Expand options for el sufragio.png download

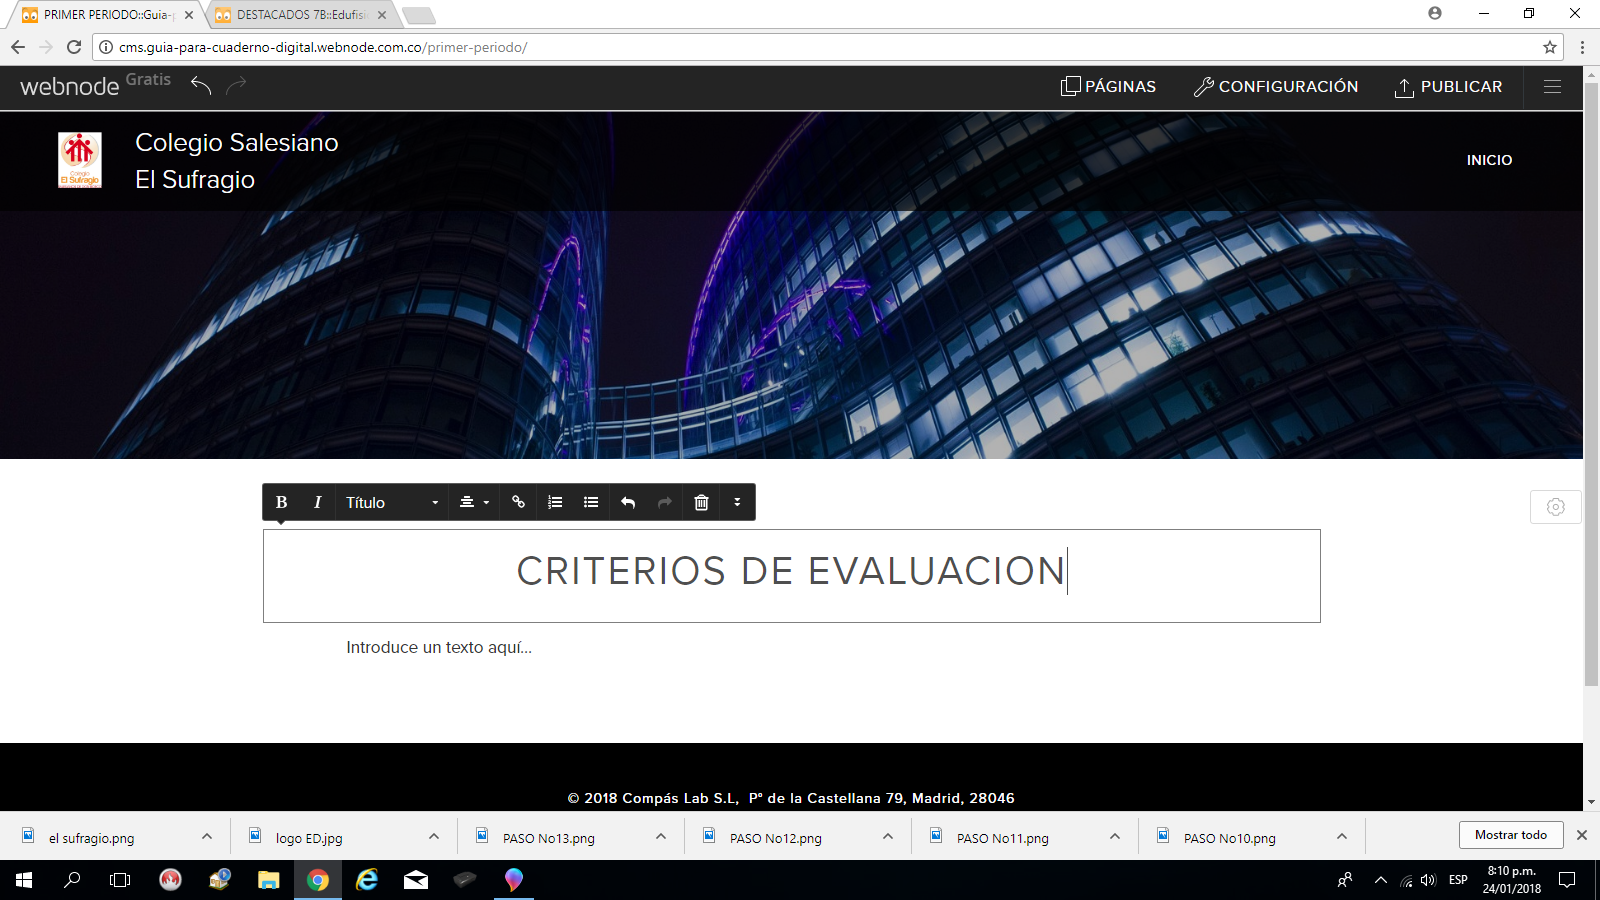[207, 836]
